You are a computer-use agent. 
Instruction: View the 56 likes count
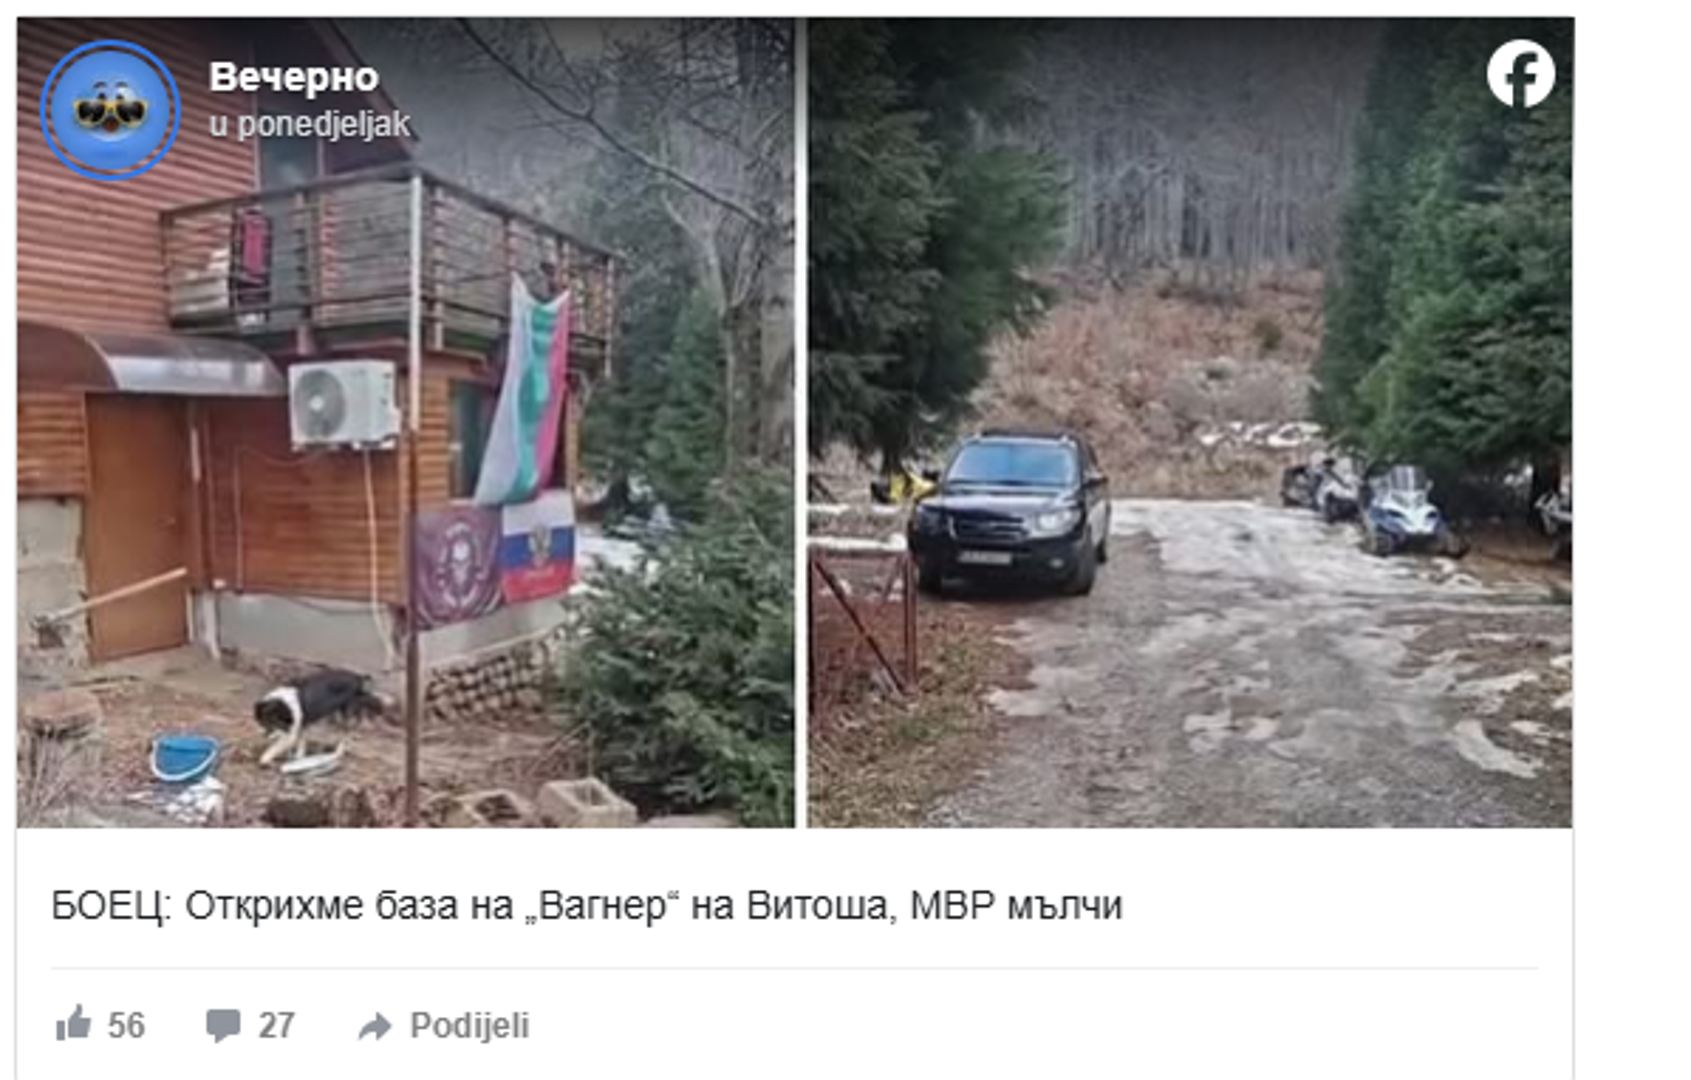point(126,1025)
